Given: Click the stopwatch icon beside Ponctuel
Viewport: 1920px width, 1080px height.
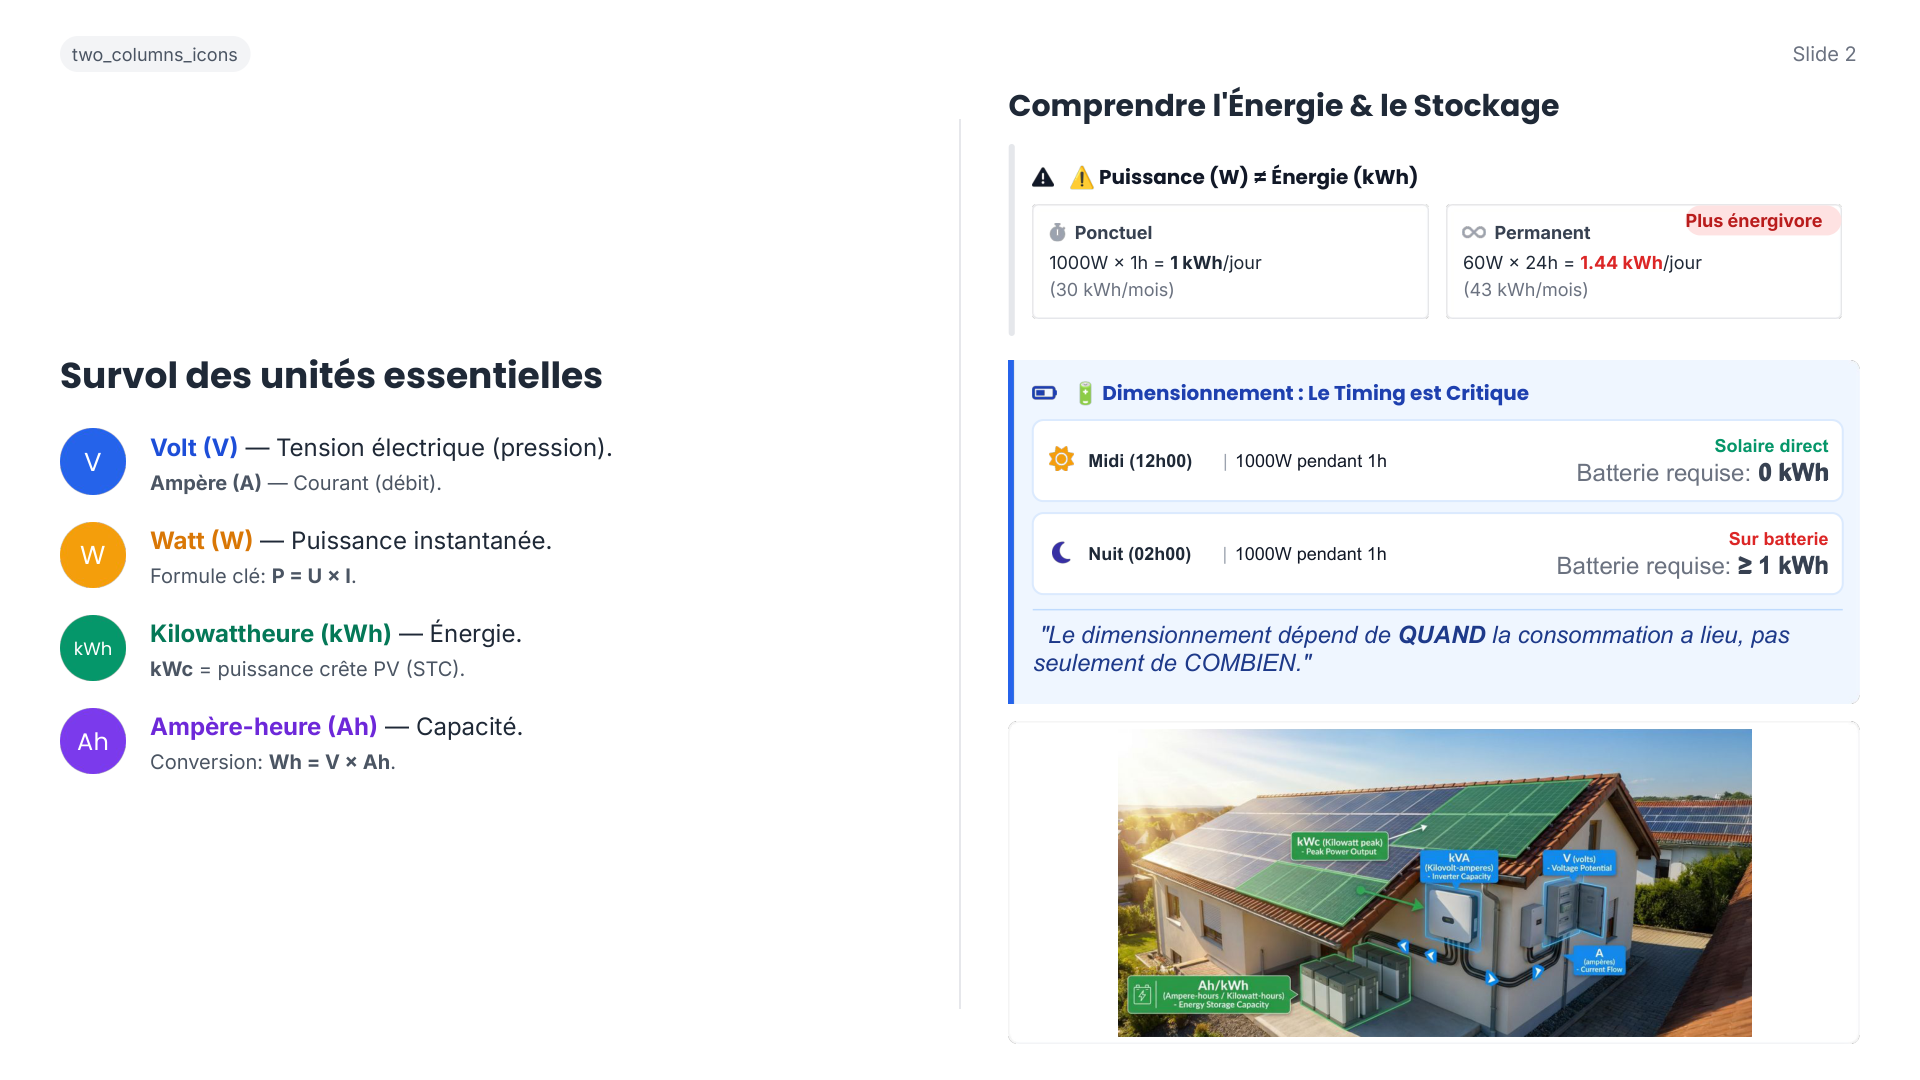Looking at the screenshot, I should 1057,233.
